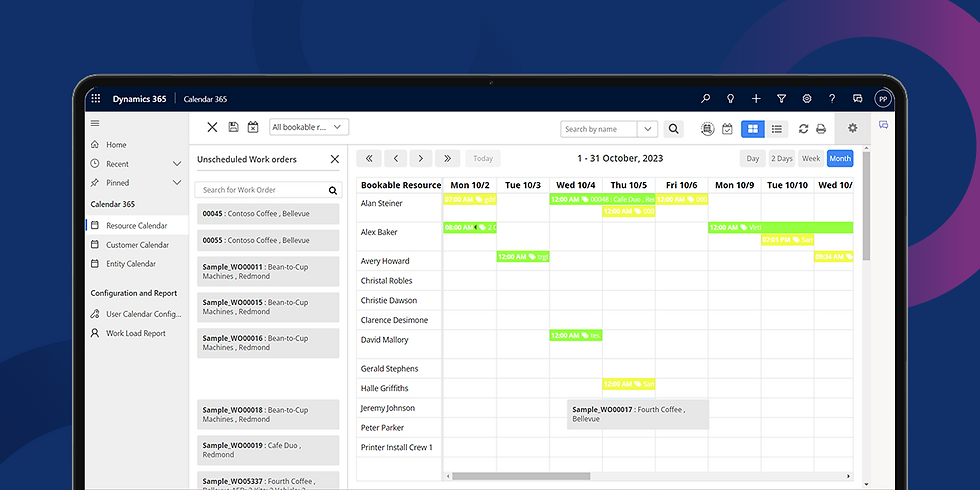This screenshot has width=980, height=490.
Task: Expand the Recent section
Action: coord(177,164)
